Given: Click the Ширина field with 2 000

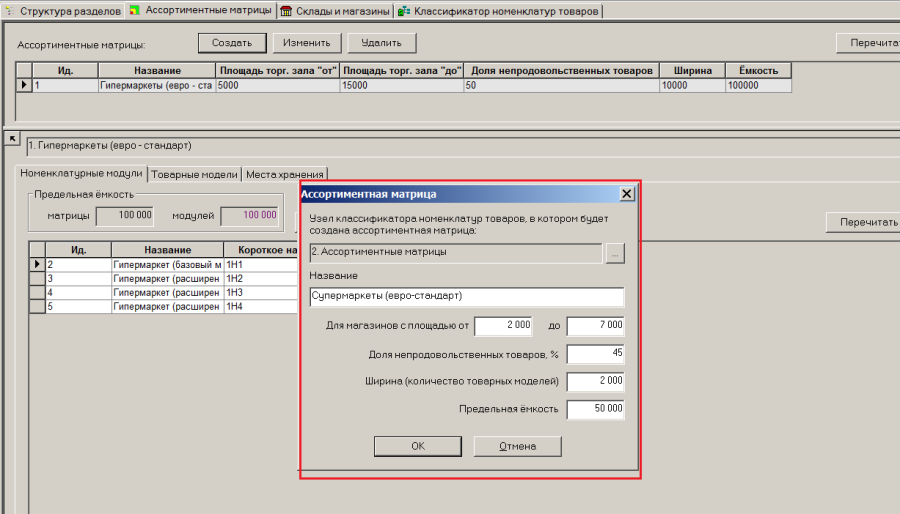Looking at the screenshot, I should (595, 381).
